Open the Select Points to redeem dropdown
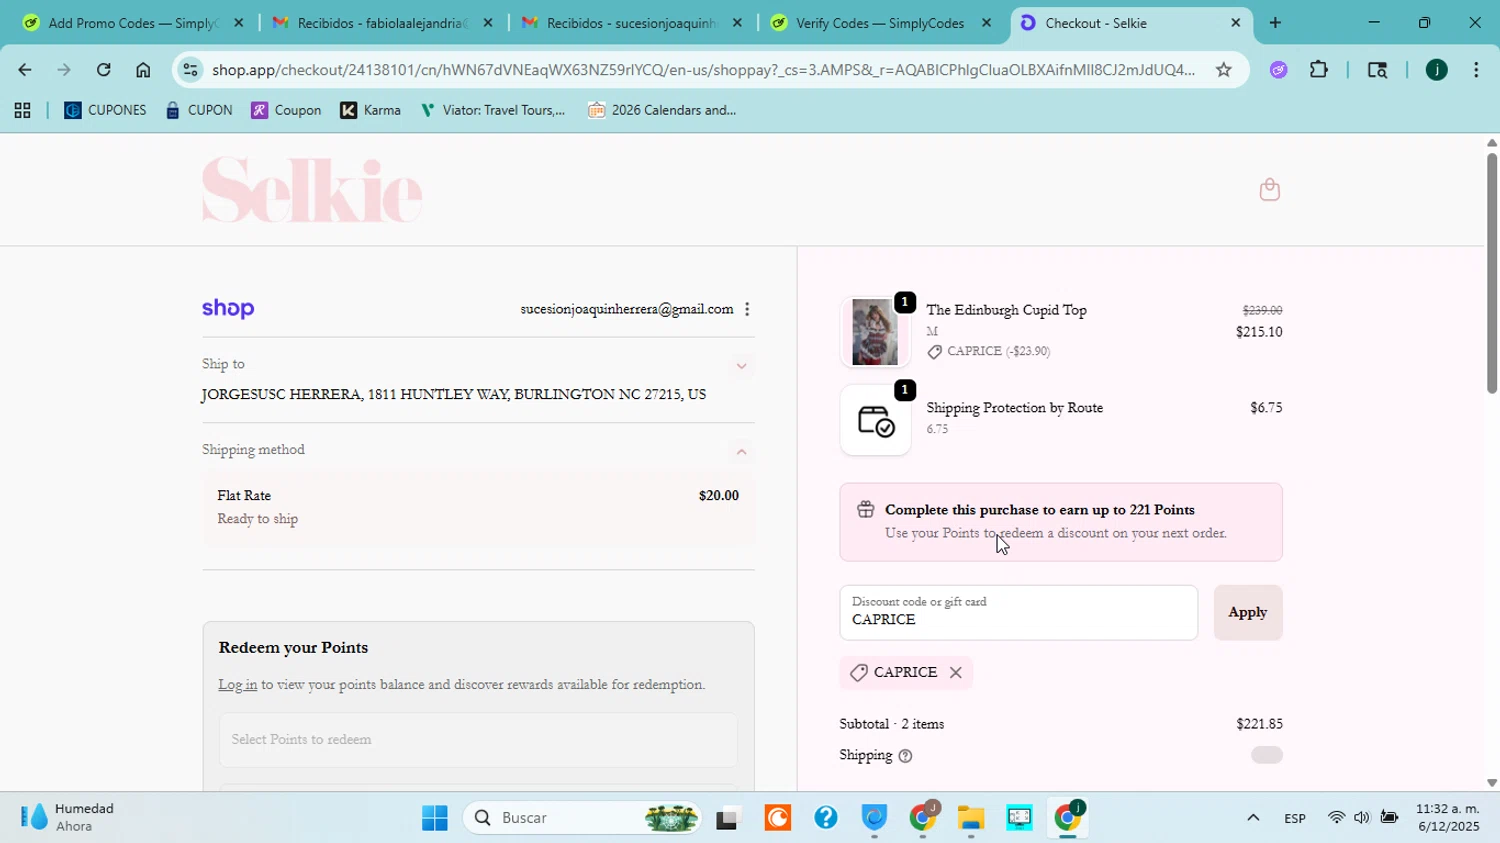Screen dimensions: 1500x843 [x=478, y=740]
